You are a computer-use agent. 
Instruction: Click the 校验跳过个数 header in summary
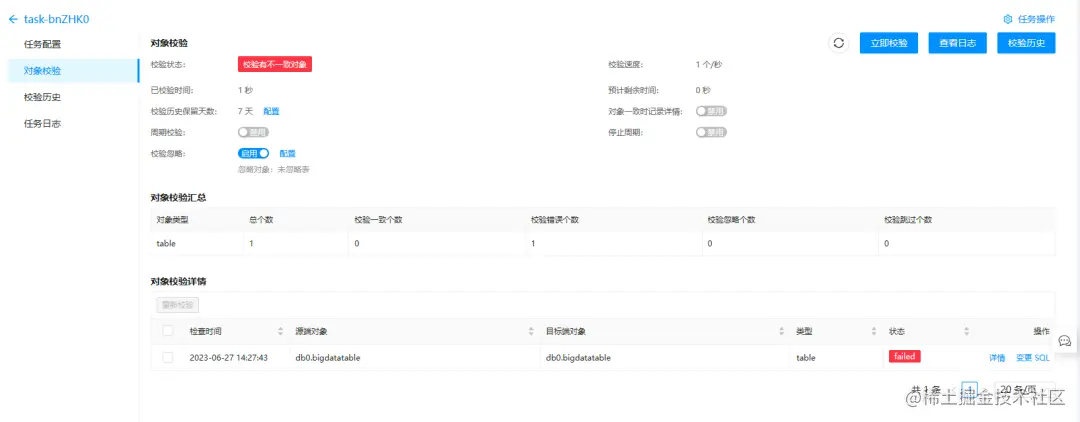(x=908, y=220)
